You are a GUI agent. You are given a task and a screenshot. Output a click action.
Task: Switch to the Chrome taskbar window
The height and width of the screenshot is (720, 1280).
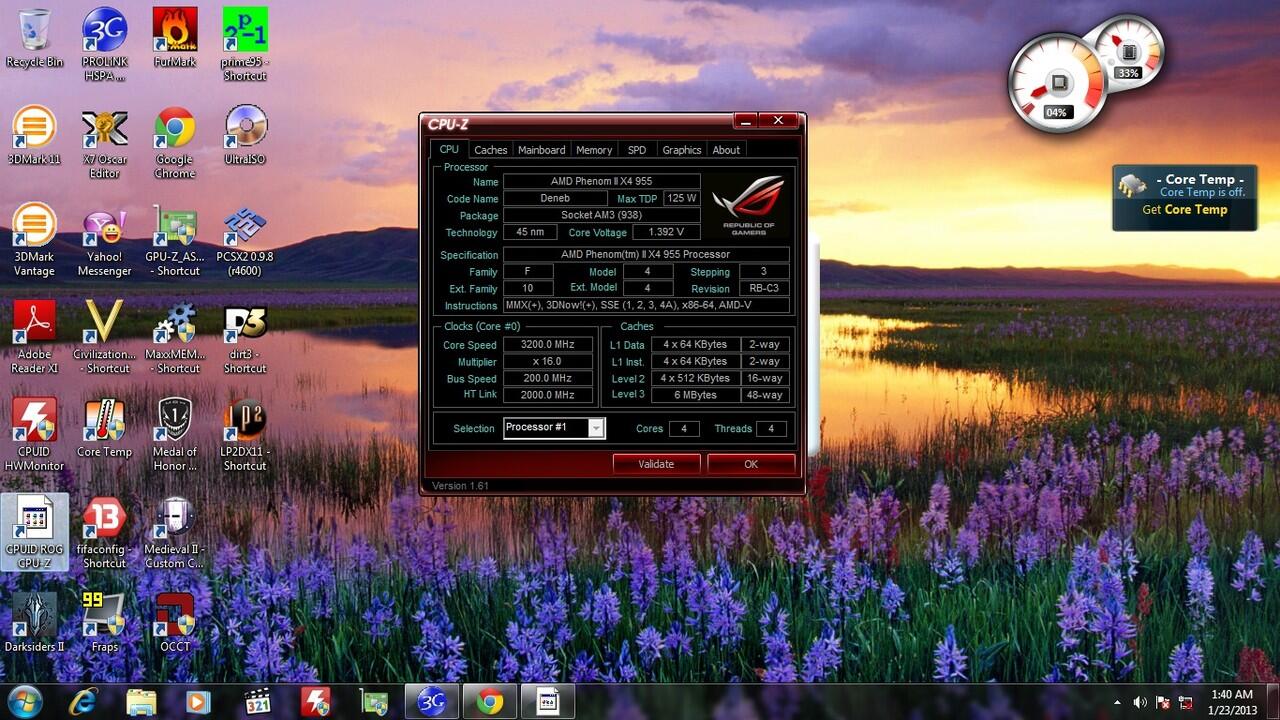point(490,701)
